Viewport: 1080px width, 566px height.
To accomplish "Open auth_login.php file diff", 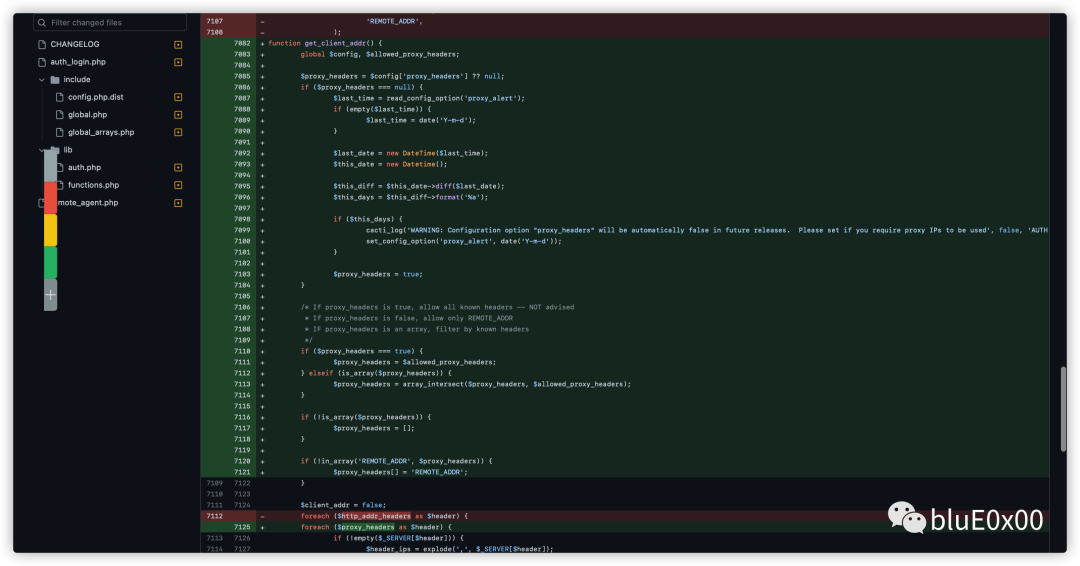I will coord(78,62).
